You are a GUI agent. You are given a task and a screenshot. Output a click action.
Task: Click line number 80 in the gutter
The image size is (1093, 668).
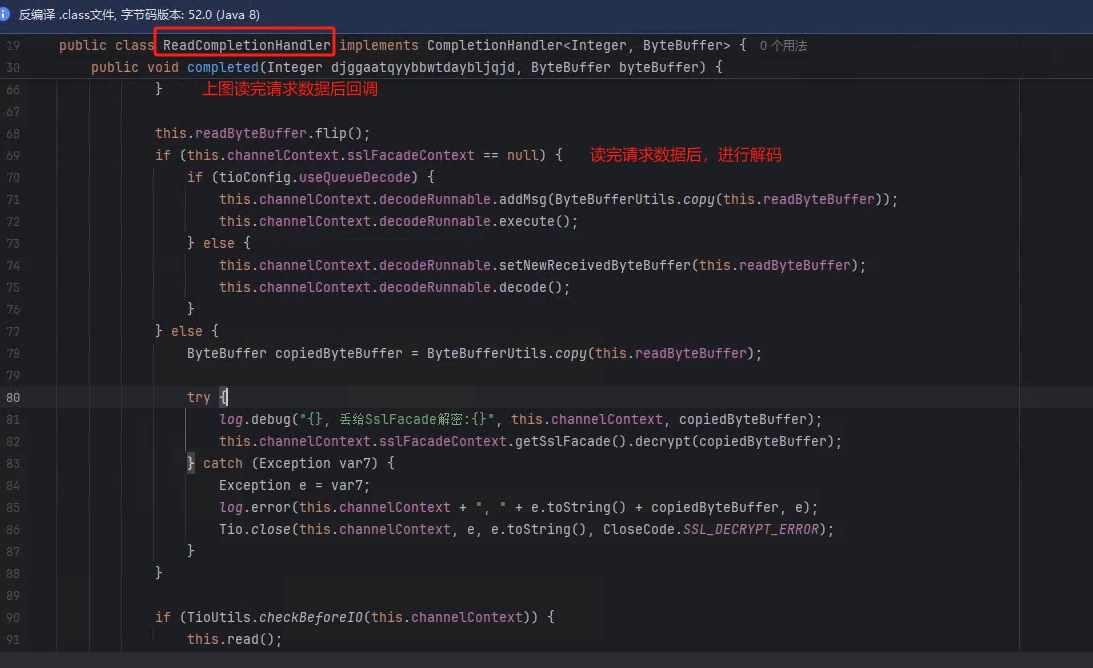click(x=12, y=397)
